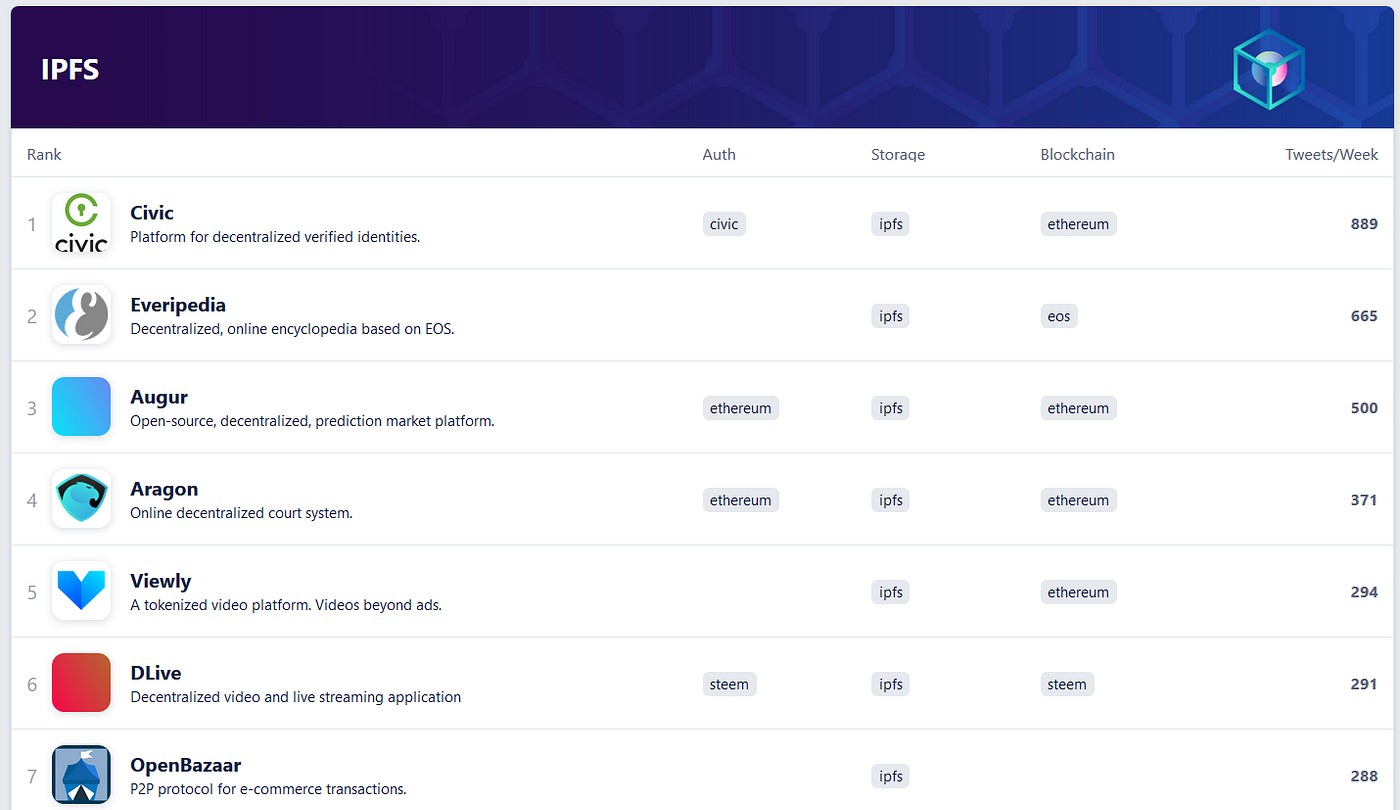Filter by the civic auth tag

(x=723, y=224)
